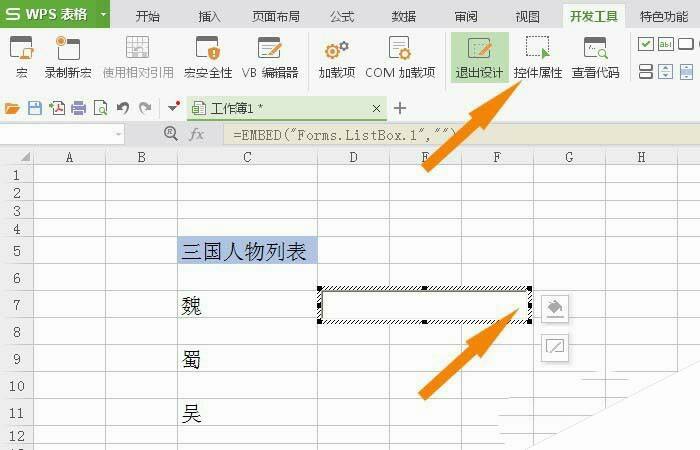Export to PDF icon
This screenshot has height=450, width=700.
[57, 108]
